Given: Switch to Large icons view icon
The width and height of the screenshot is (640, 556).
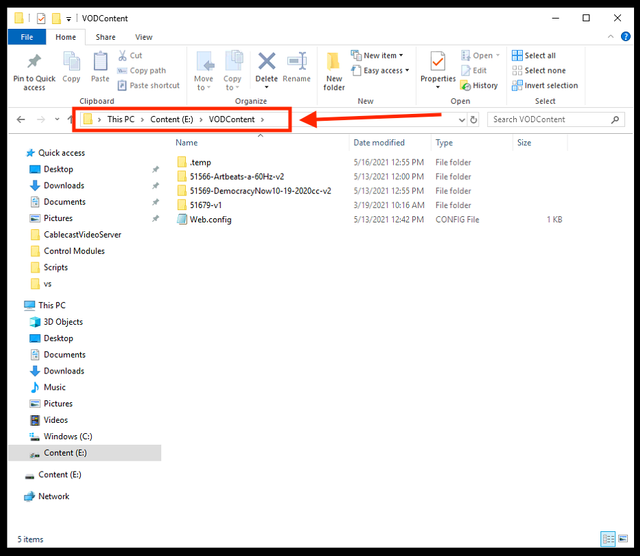Looking at the screenshot, I should (x=623, y=539).
